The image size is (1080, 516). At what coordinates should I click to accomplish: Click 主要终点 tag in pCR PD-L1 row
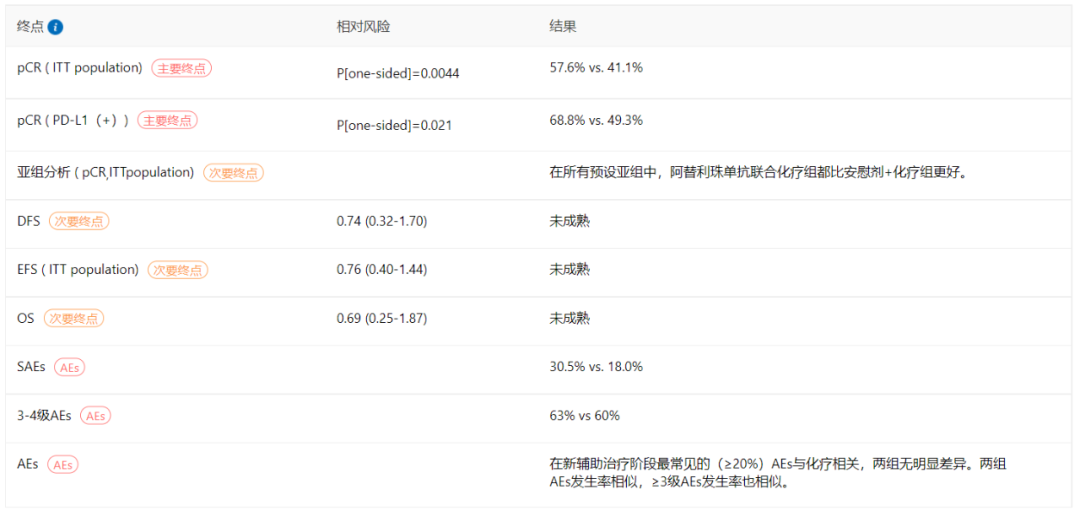coord(167,120)
